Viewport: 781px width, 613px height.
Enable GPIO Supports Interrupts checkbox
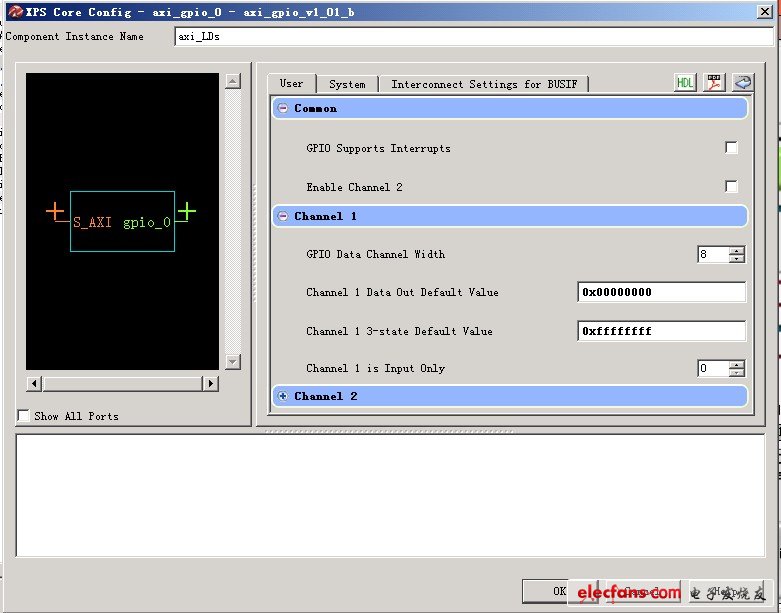pyautogui.click(x=731, y=148)
